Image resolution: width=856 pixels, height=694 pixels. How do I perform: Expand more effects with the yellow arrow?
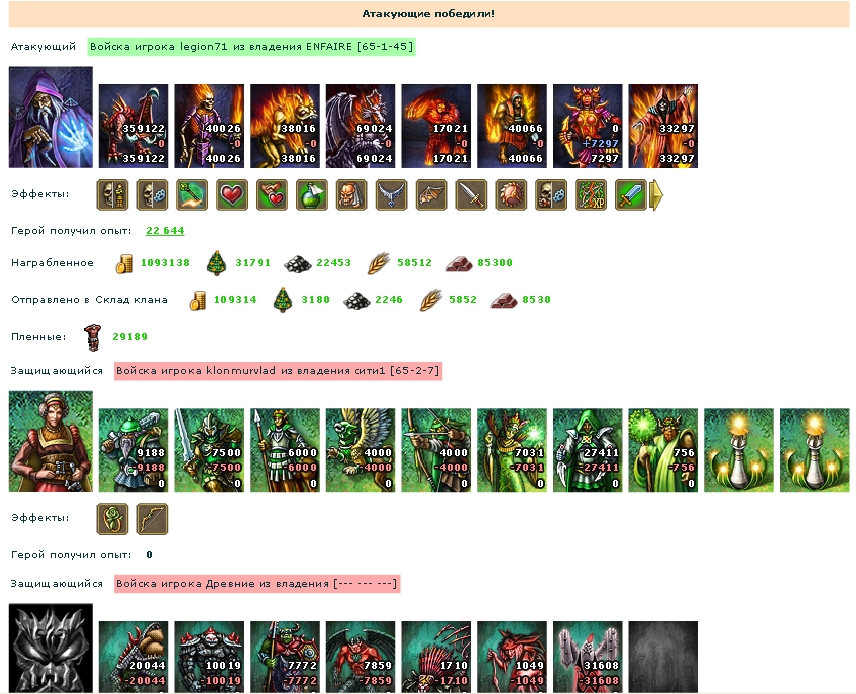[656, 195]
